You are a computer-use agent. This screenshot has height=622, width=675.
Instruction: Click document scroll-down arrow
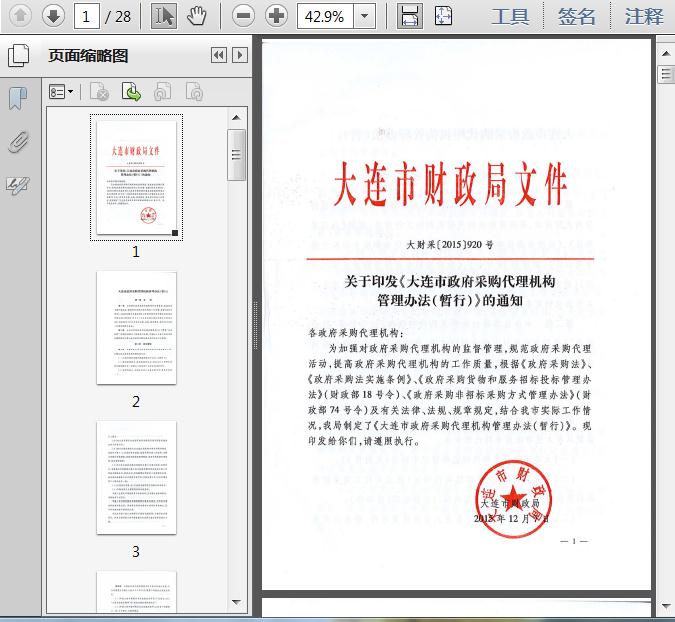coord(666,606)
